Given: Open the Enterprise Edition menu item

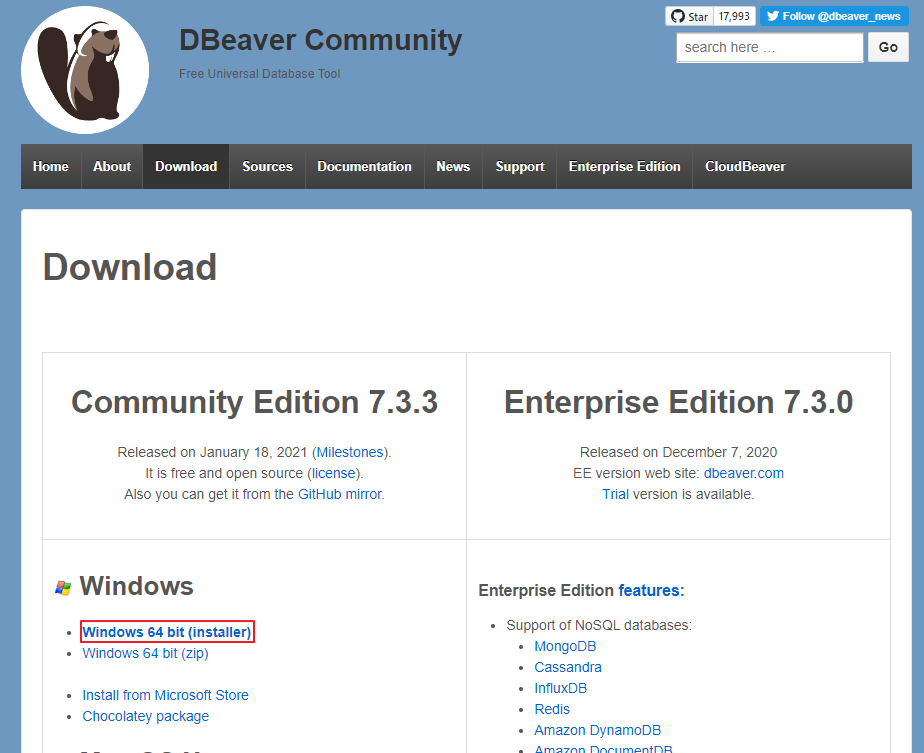Looking at the screenshot, I should pos(625,167).
